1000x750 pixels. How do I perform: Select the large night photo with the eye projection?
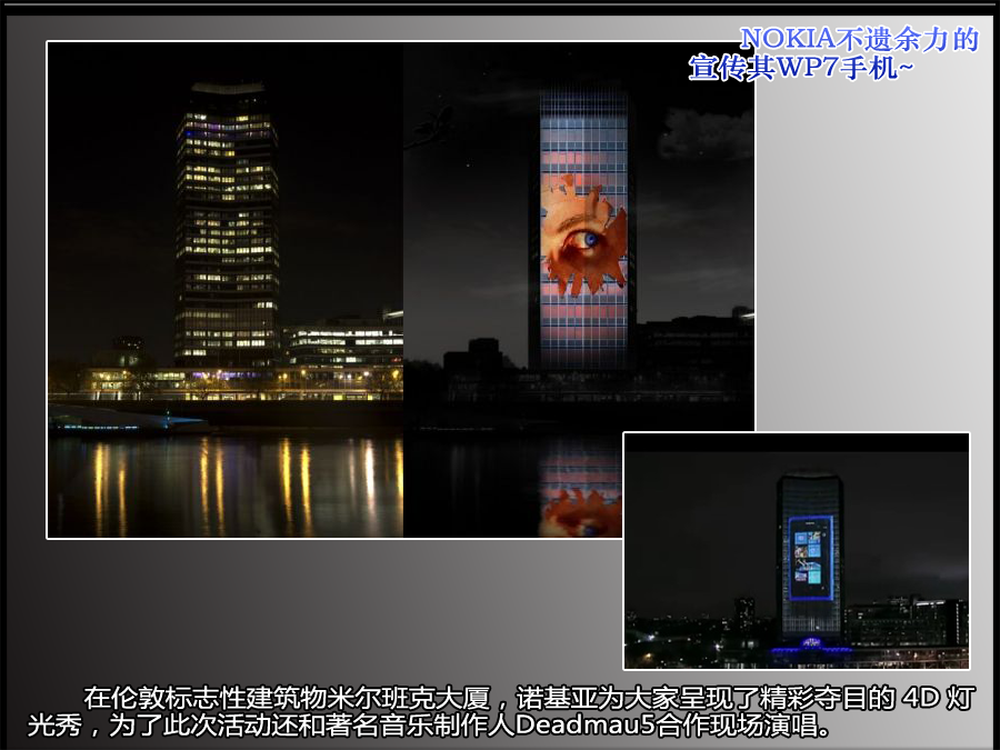[400, 290]
